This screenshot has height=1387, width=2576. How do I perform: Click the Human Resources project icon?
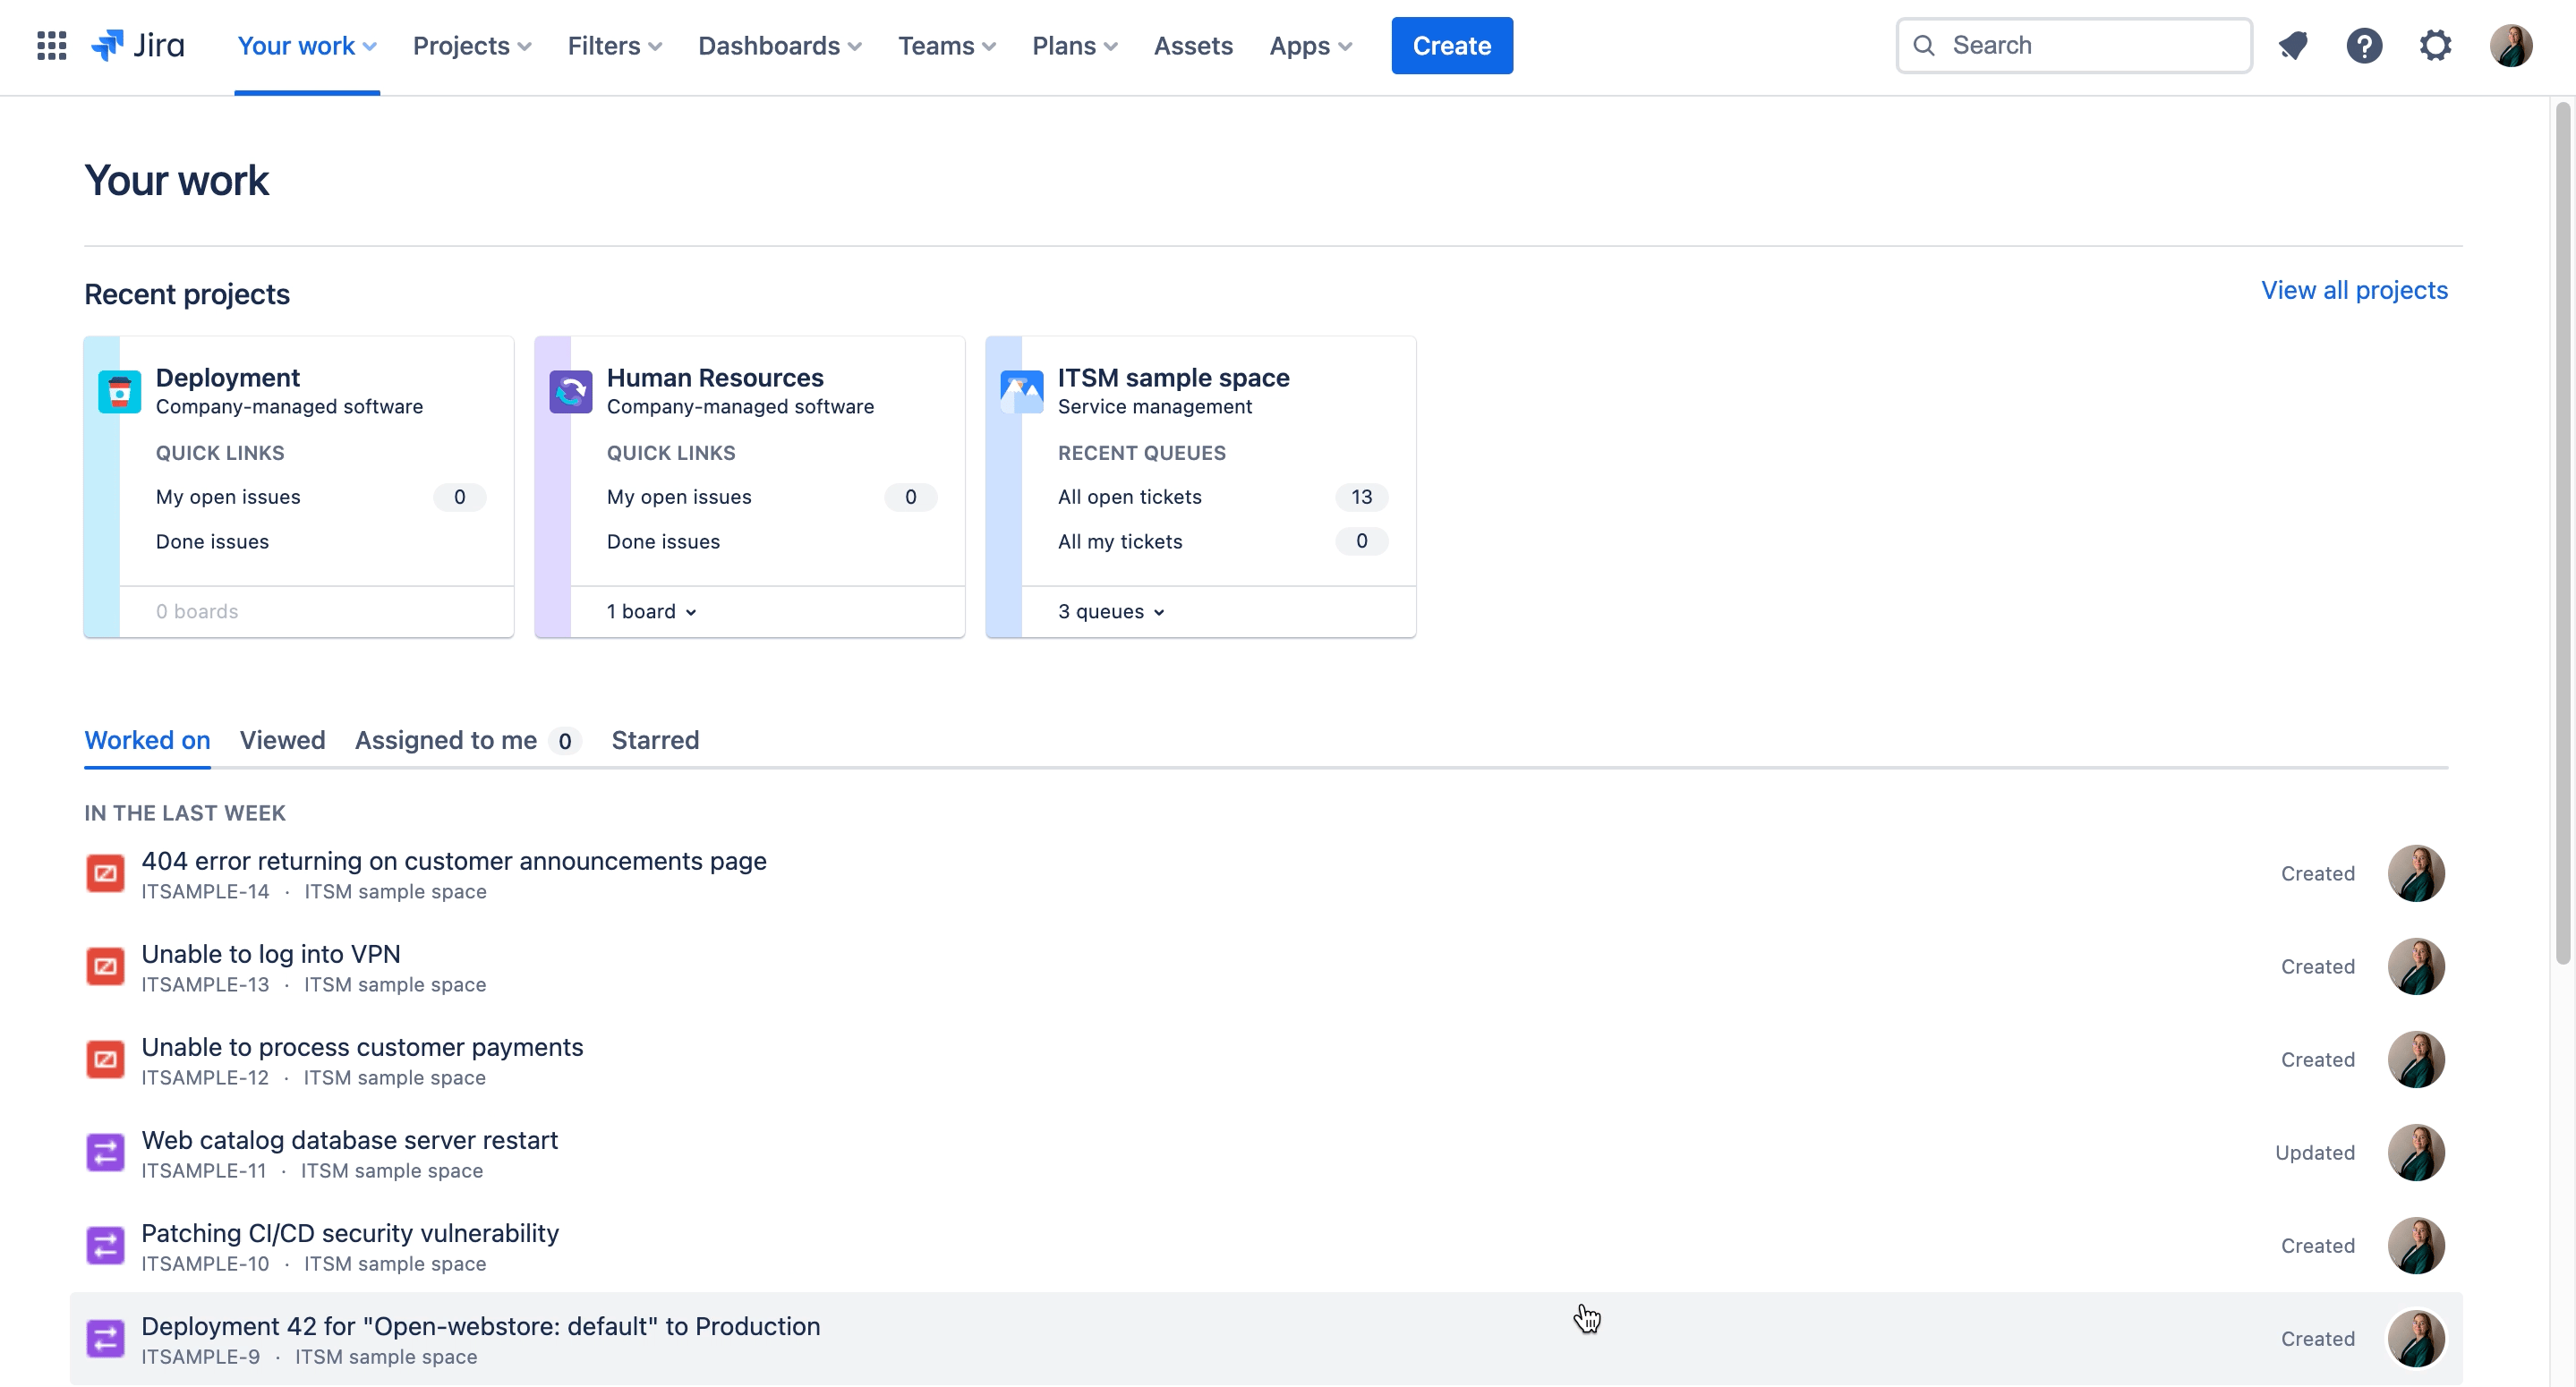click(x=570, y=391)
